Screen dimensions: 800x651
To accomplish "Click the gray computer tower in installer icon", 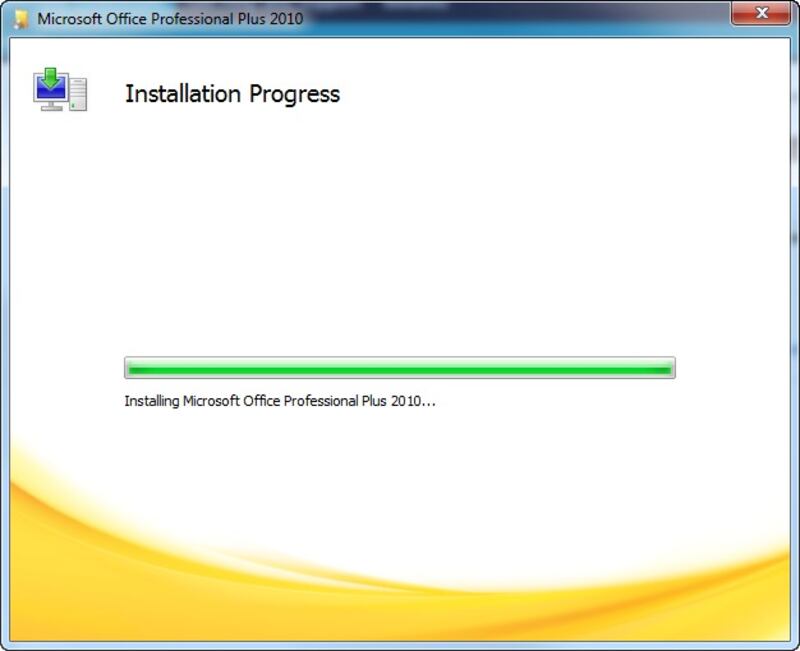I will (77, 93).
